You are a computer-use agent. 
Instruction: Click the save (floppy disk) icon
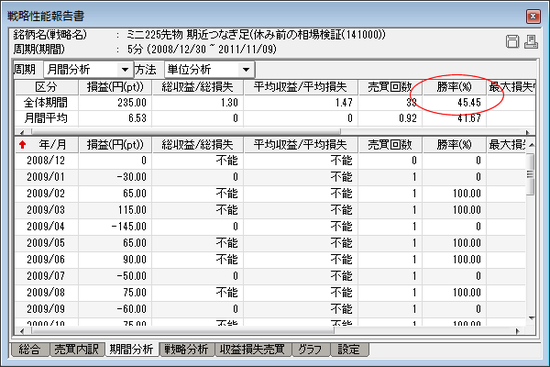(x=512, y=42)
